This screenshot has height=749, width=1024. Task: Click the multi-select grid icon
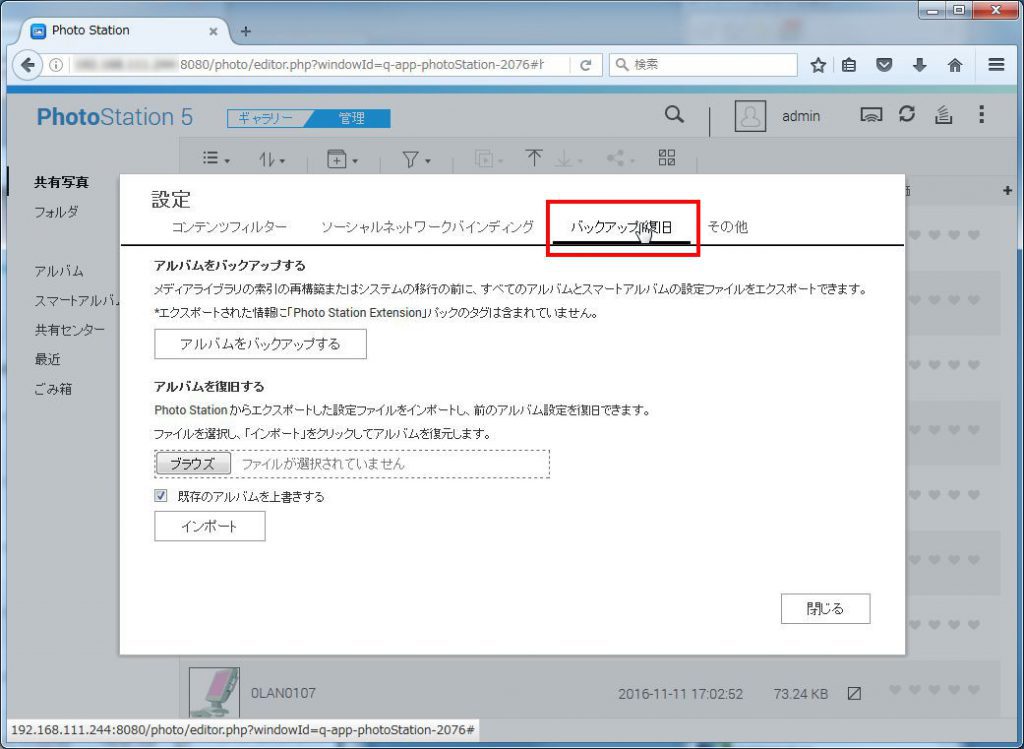667,157
